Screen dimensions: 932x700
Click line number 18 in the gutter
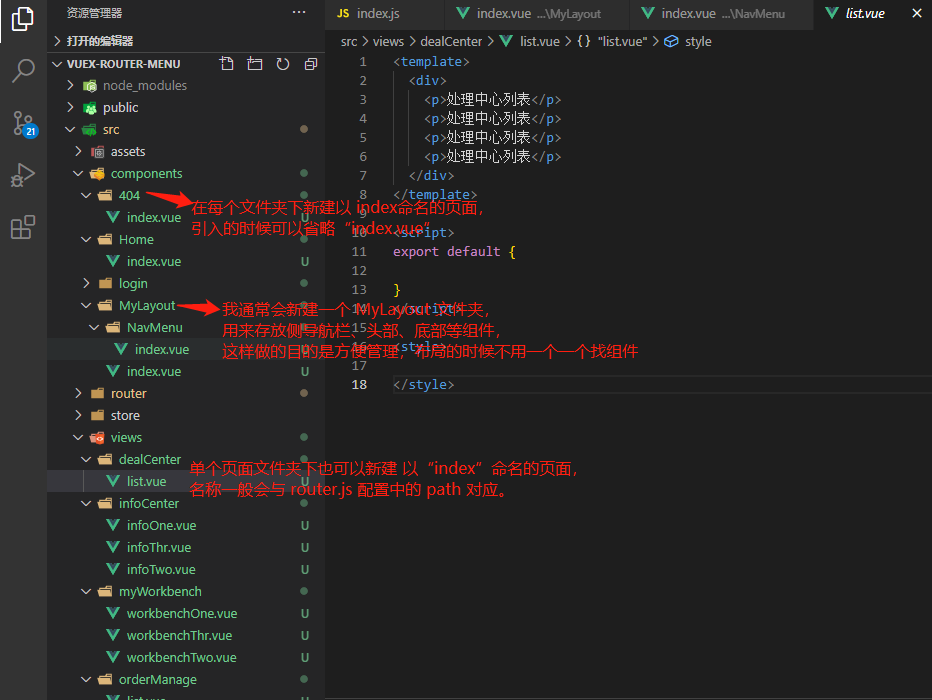pos(359,385)
